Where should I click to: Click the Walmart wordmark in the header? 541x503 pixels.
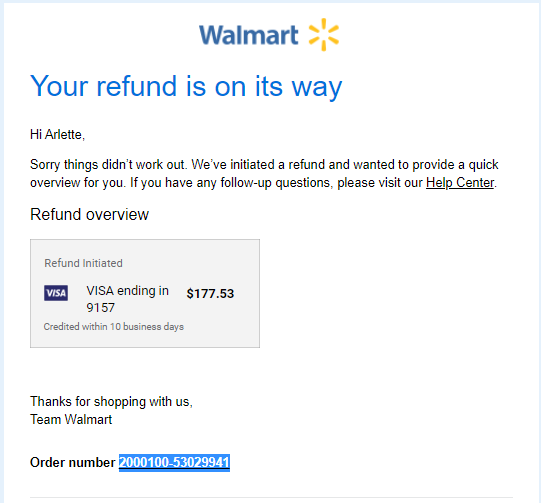click(x=248, y=35)
